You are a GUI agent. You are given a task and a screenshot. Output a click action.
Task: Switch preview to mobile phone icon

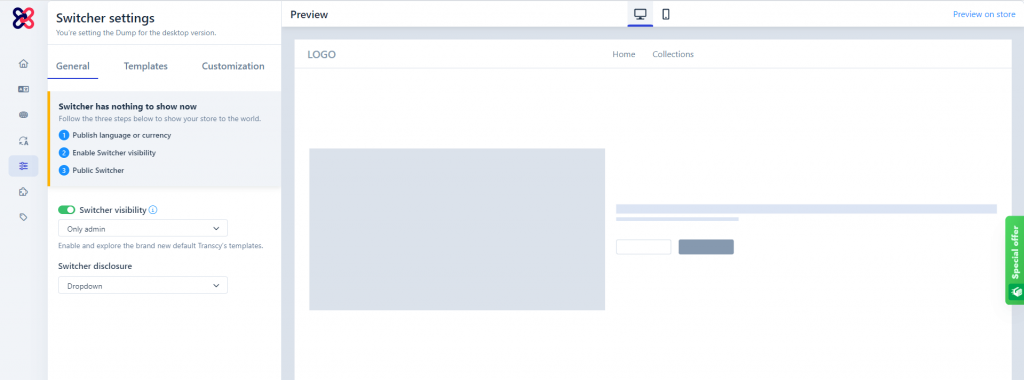tap(665, 14)
